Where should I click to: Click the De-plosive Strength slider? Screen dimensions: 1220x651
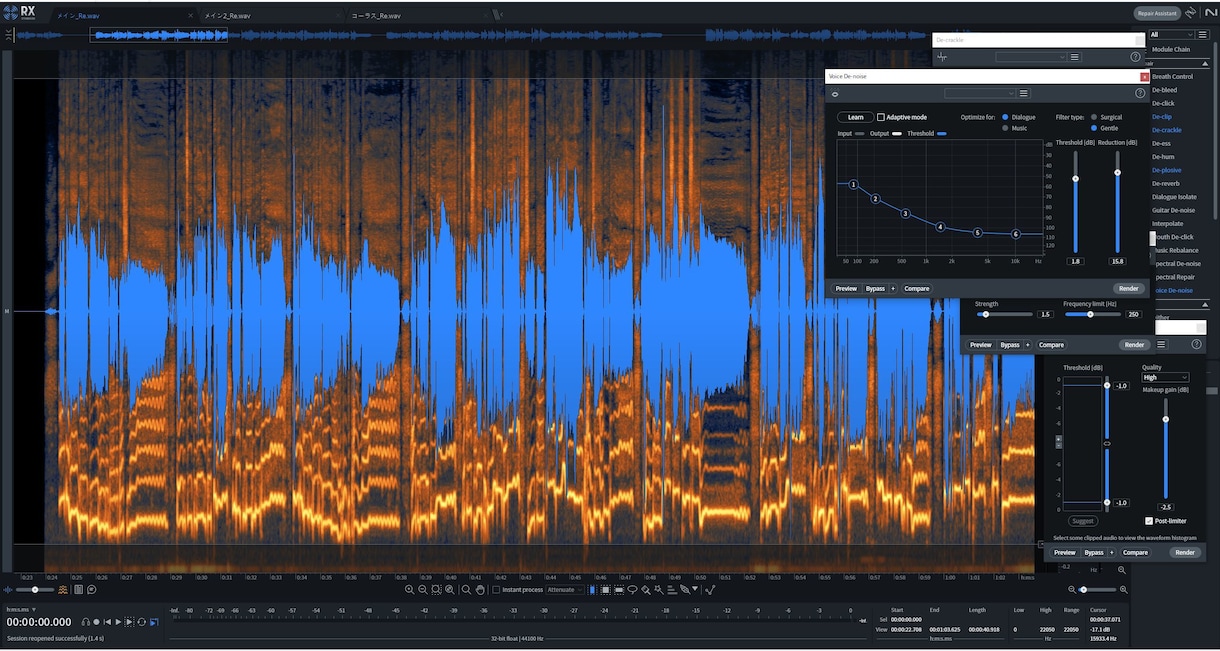click(x=1004, y=314)
